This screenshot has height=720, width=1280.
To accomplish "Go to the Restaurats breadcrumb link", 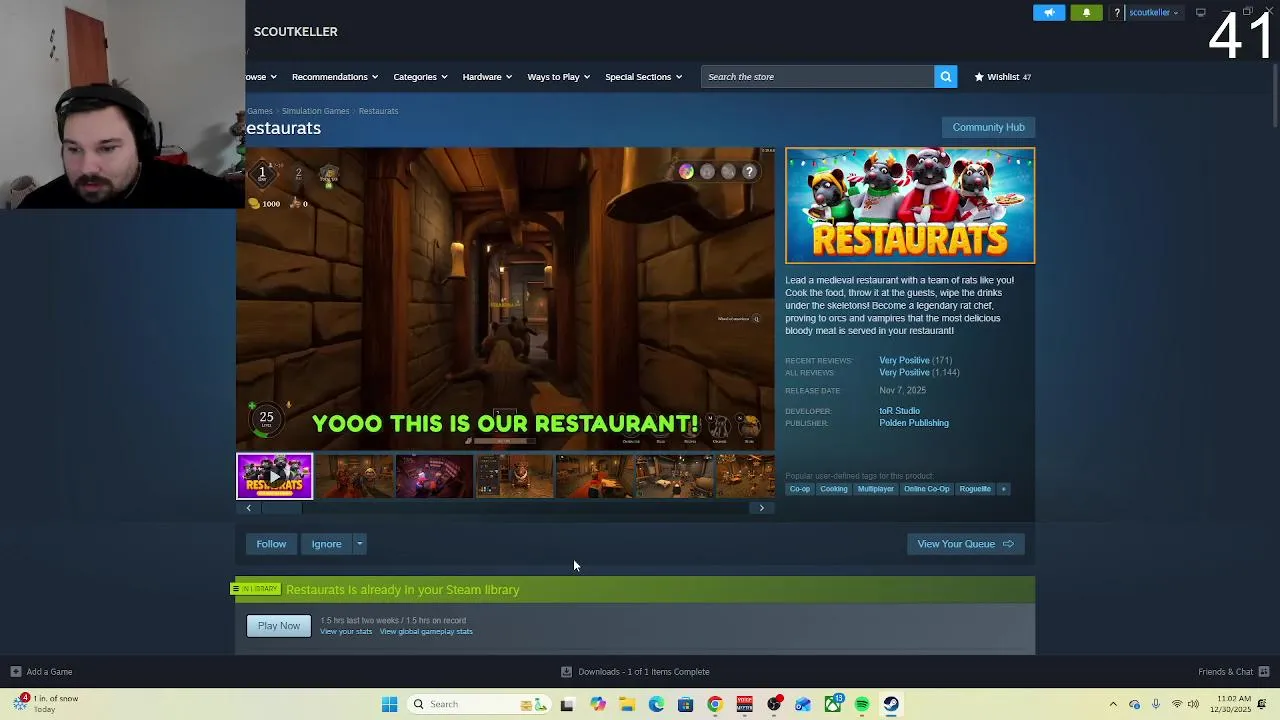I will [378, 111].
